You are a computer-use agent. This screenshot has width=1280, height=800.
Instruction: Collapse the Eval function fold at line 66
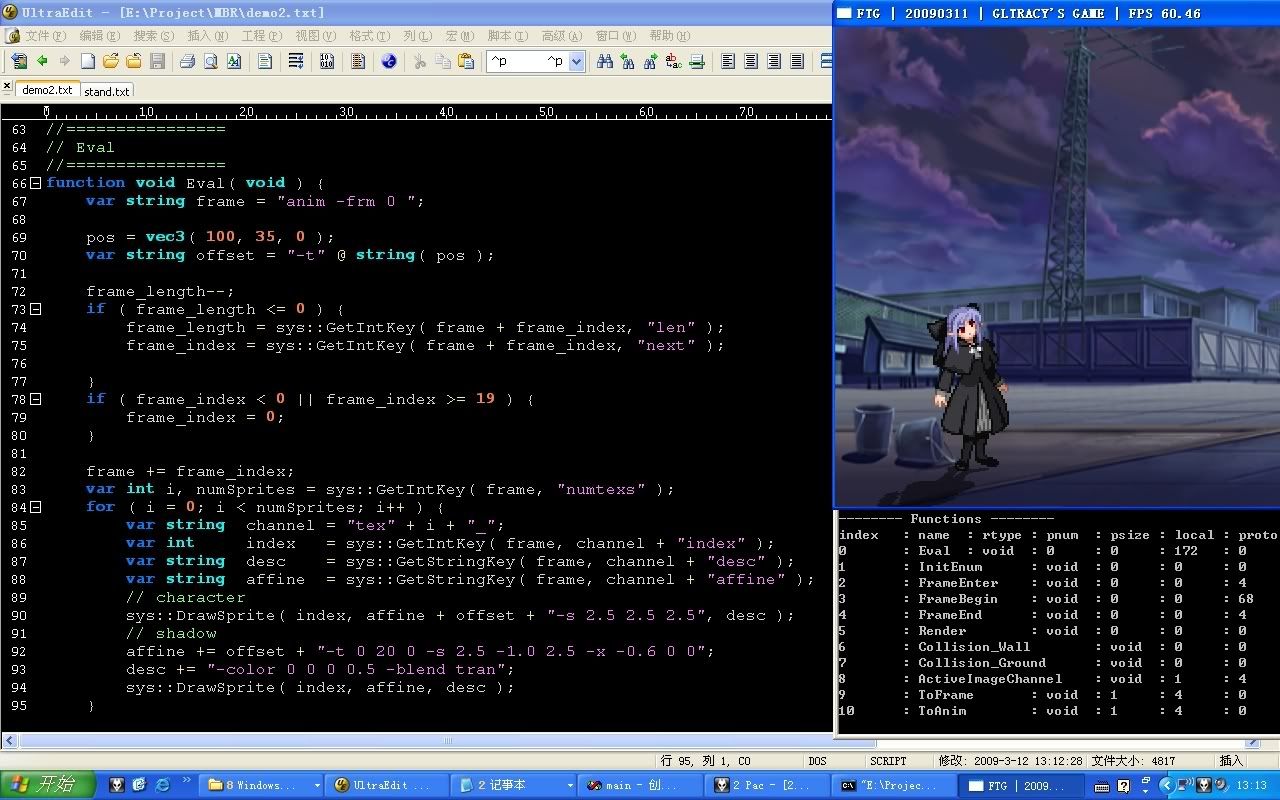point(36,183)
